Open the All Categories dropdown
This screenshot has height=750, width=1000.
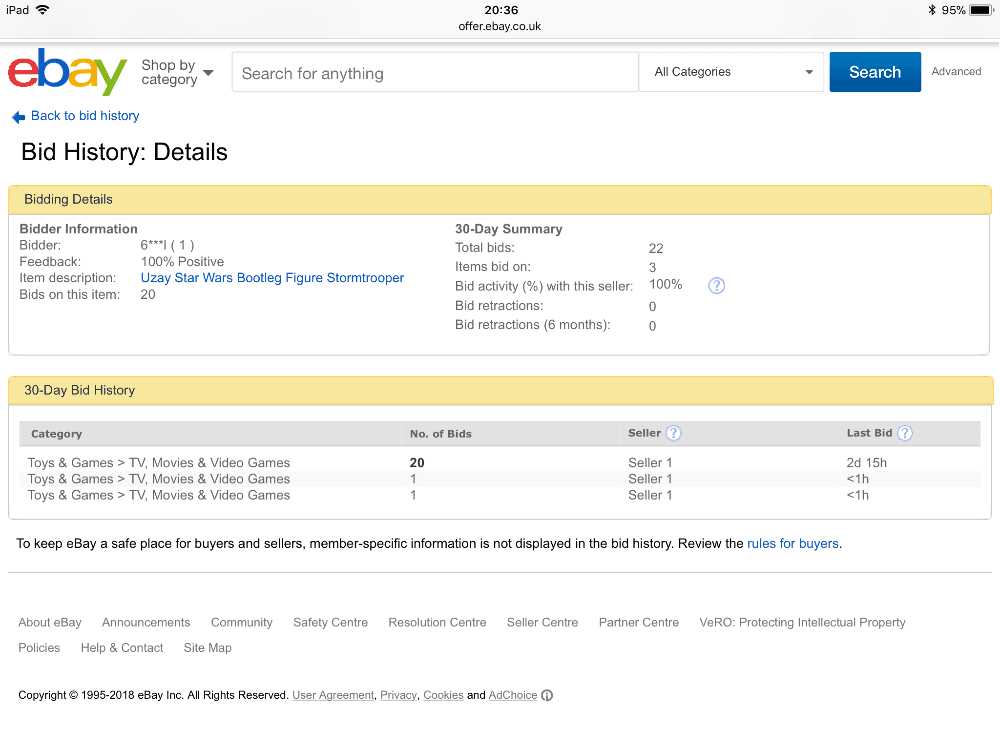[x=733, y=72]
